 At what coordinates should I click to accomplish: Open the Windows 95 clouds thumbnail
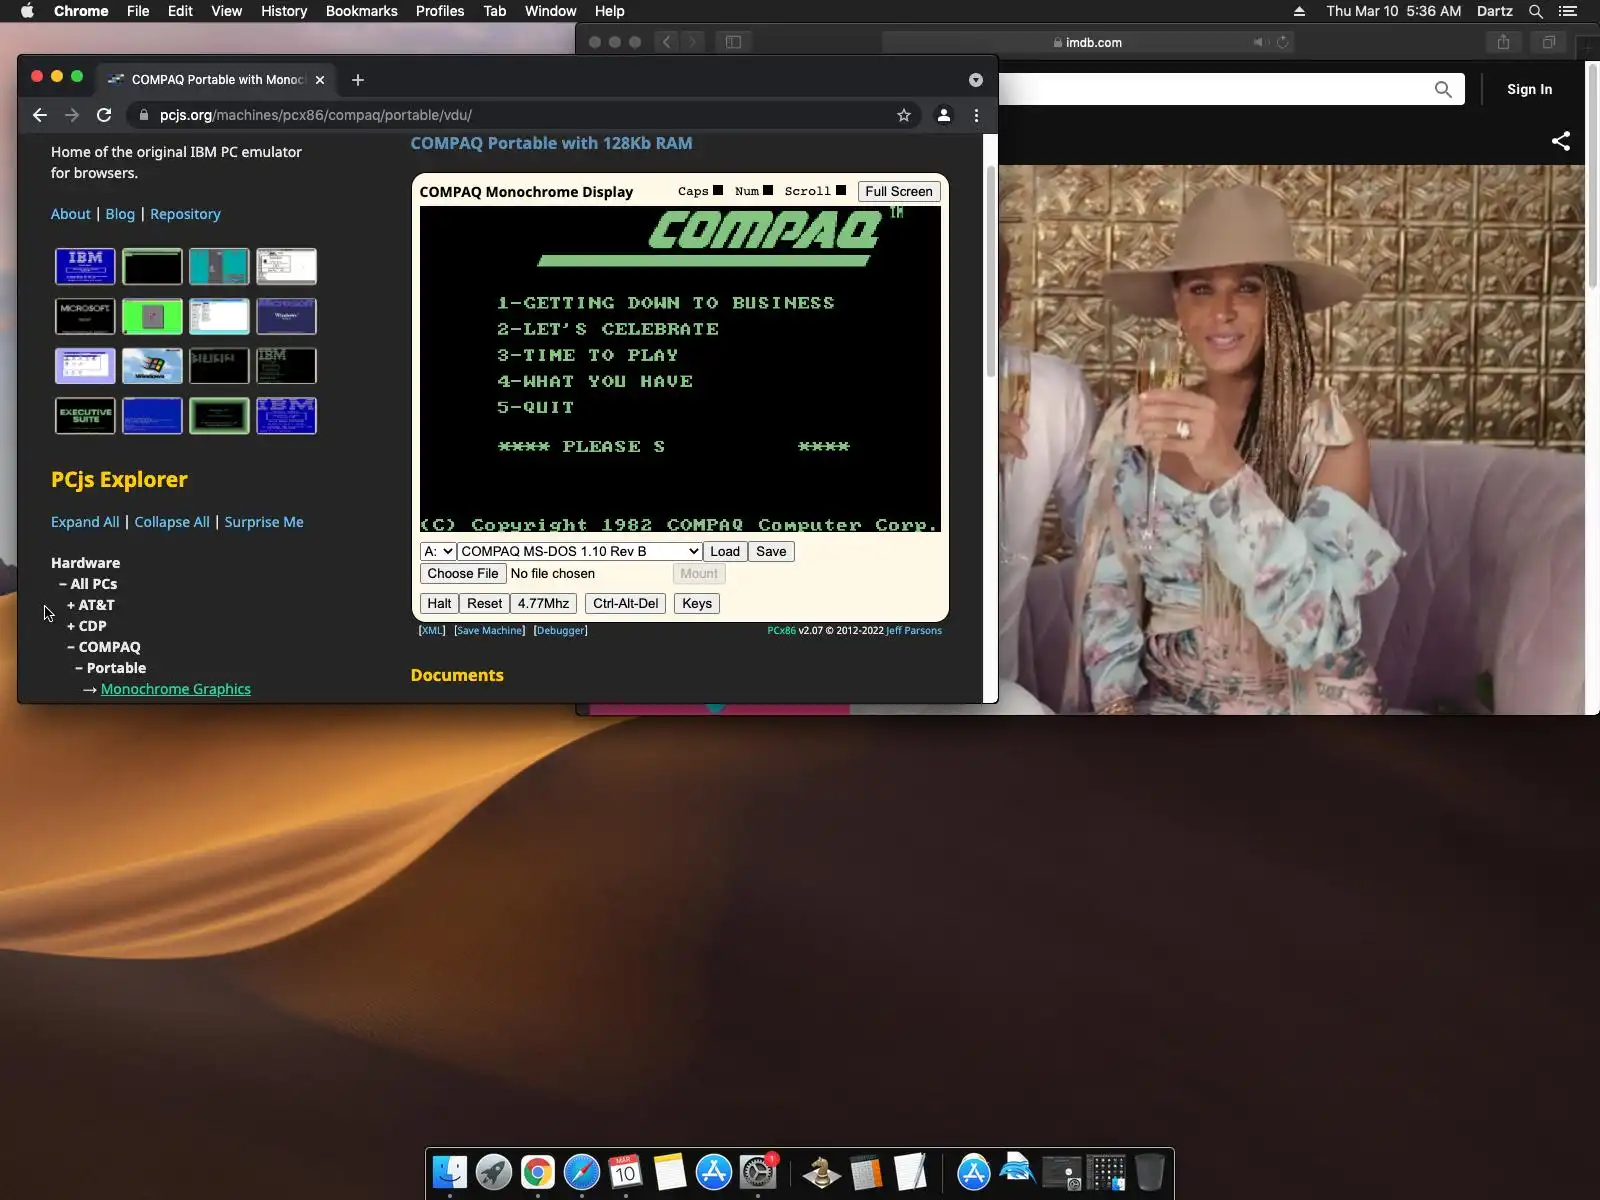(x=152, y=366)
